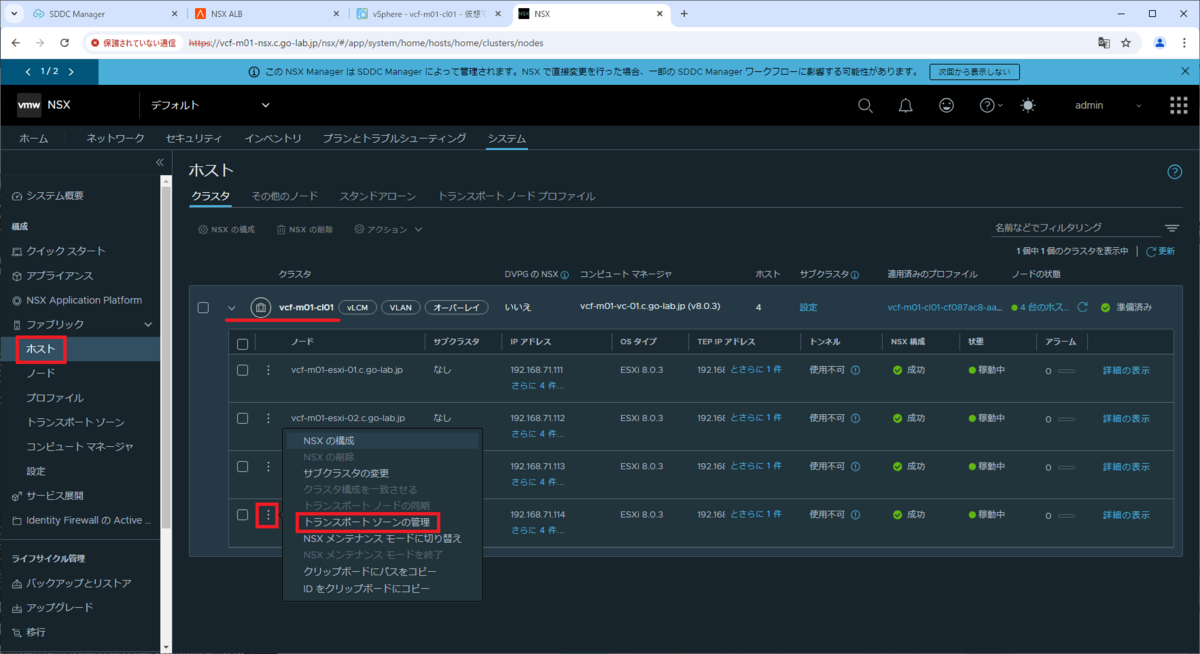This screenshot has width=1200, height=654.
Task: Select all nodes via header checkbox
Action: 242,343
